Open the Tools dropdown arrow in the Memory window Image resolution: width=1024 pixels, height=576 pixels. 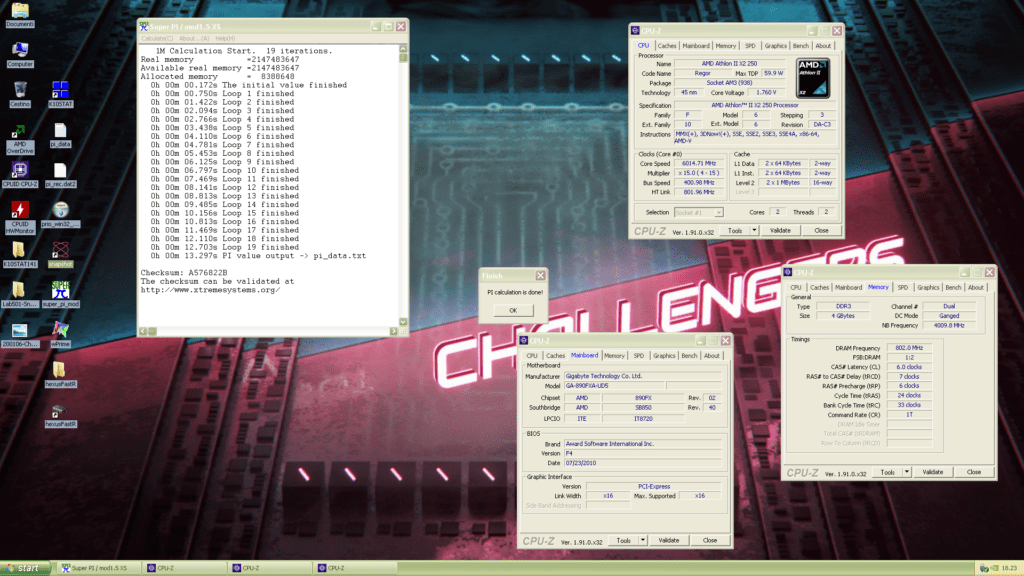(x=906, y=472)
